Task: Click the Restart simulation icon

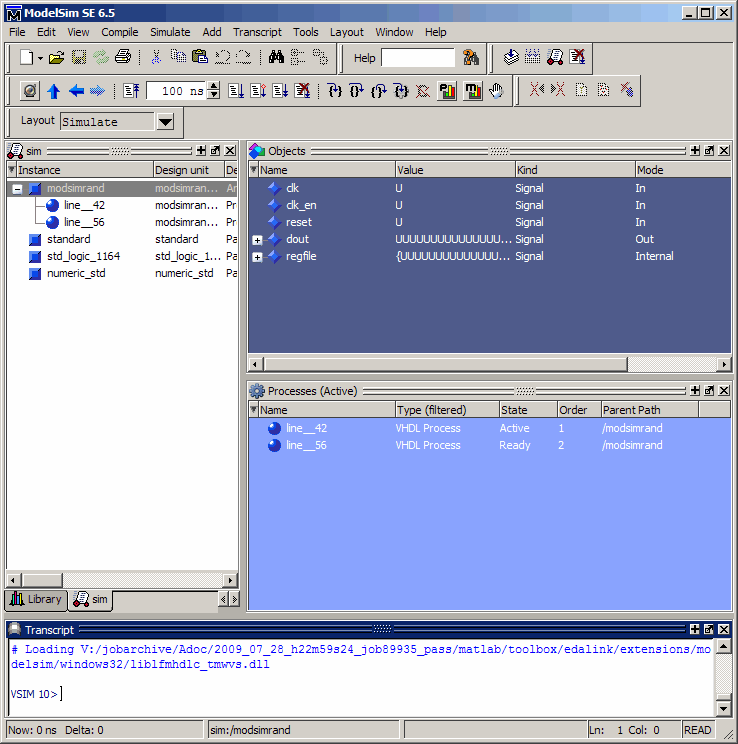Action: (x=131, y=91)
